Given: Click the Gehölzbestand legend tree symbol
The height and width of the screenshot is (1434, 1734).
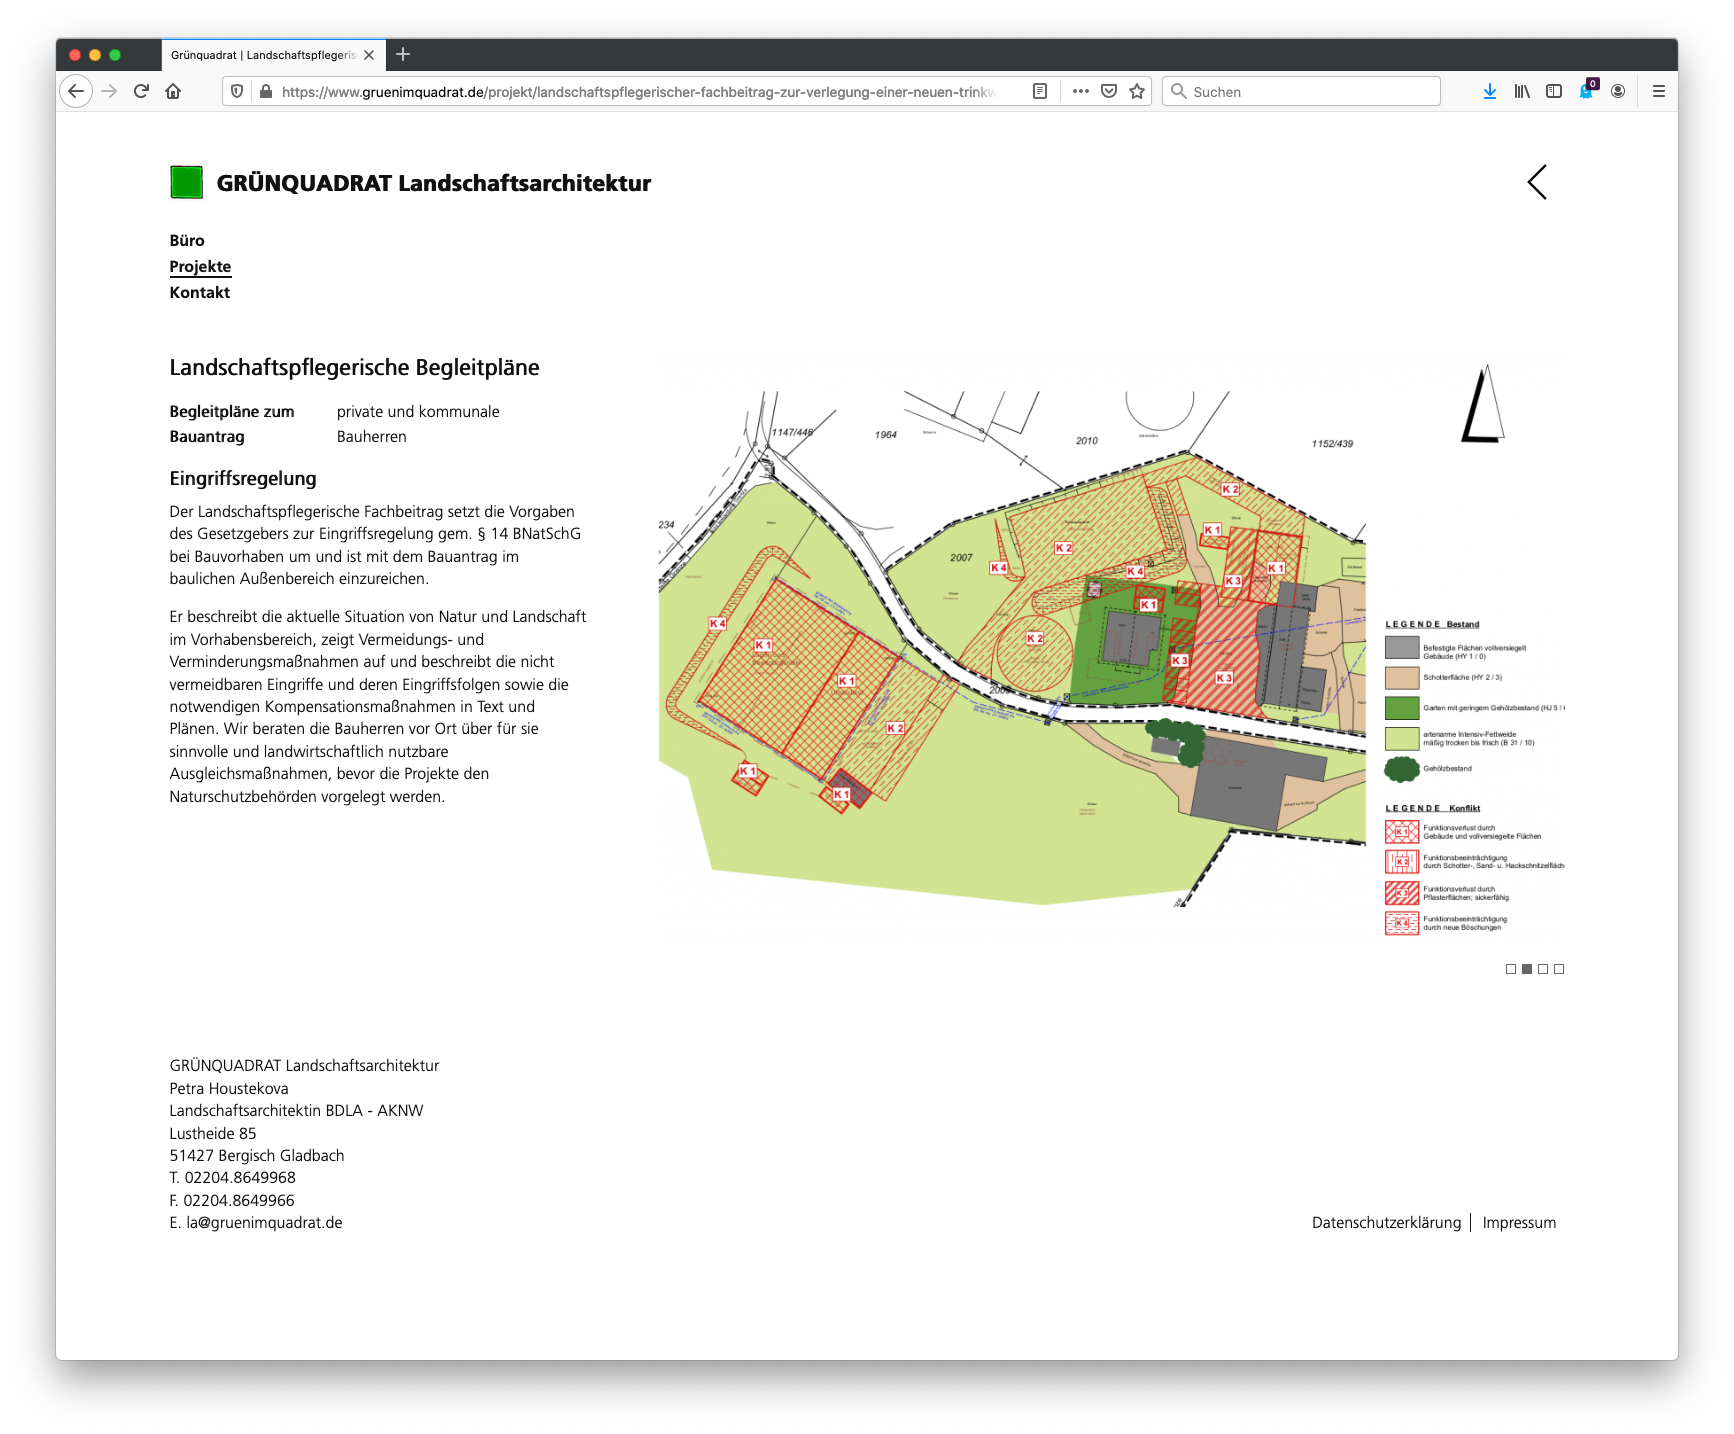Looking at the screenshot, I should point(1402,769).
